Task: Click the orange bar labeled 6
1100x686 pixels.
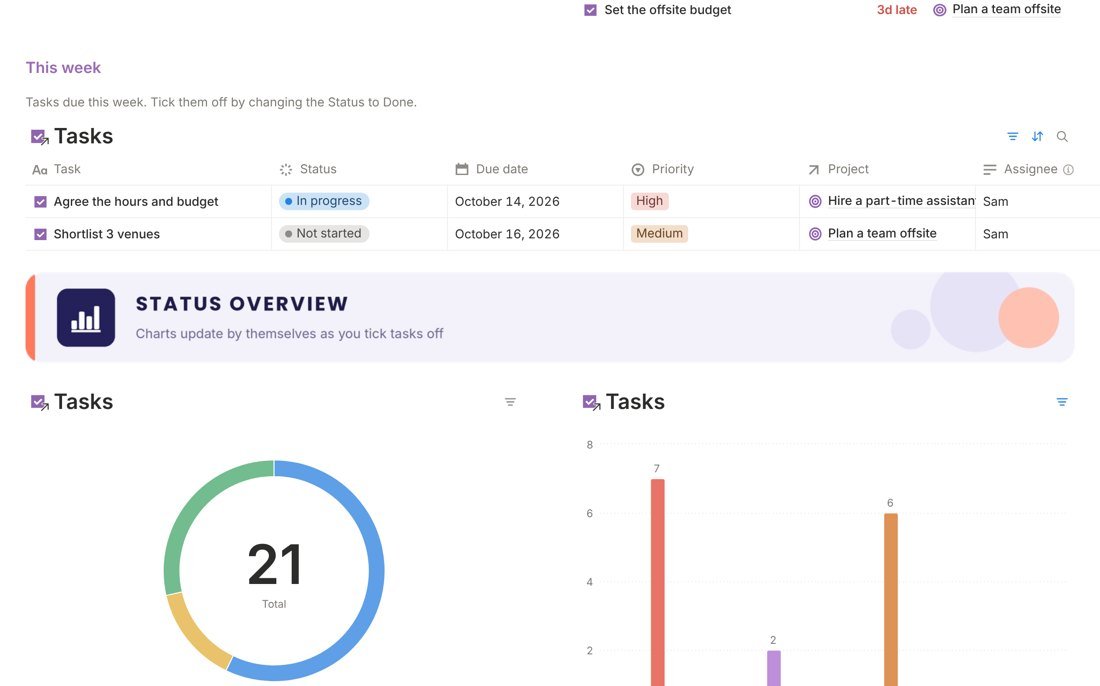Action: pyautogui.click(x=890, y=599)
